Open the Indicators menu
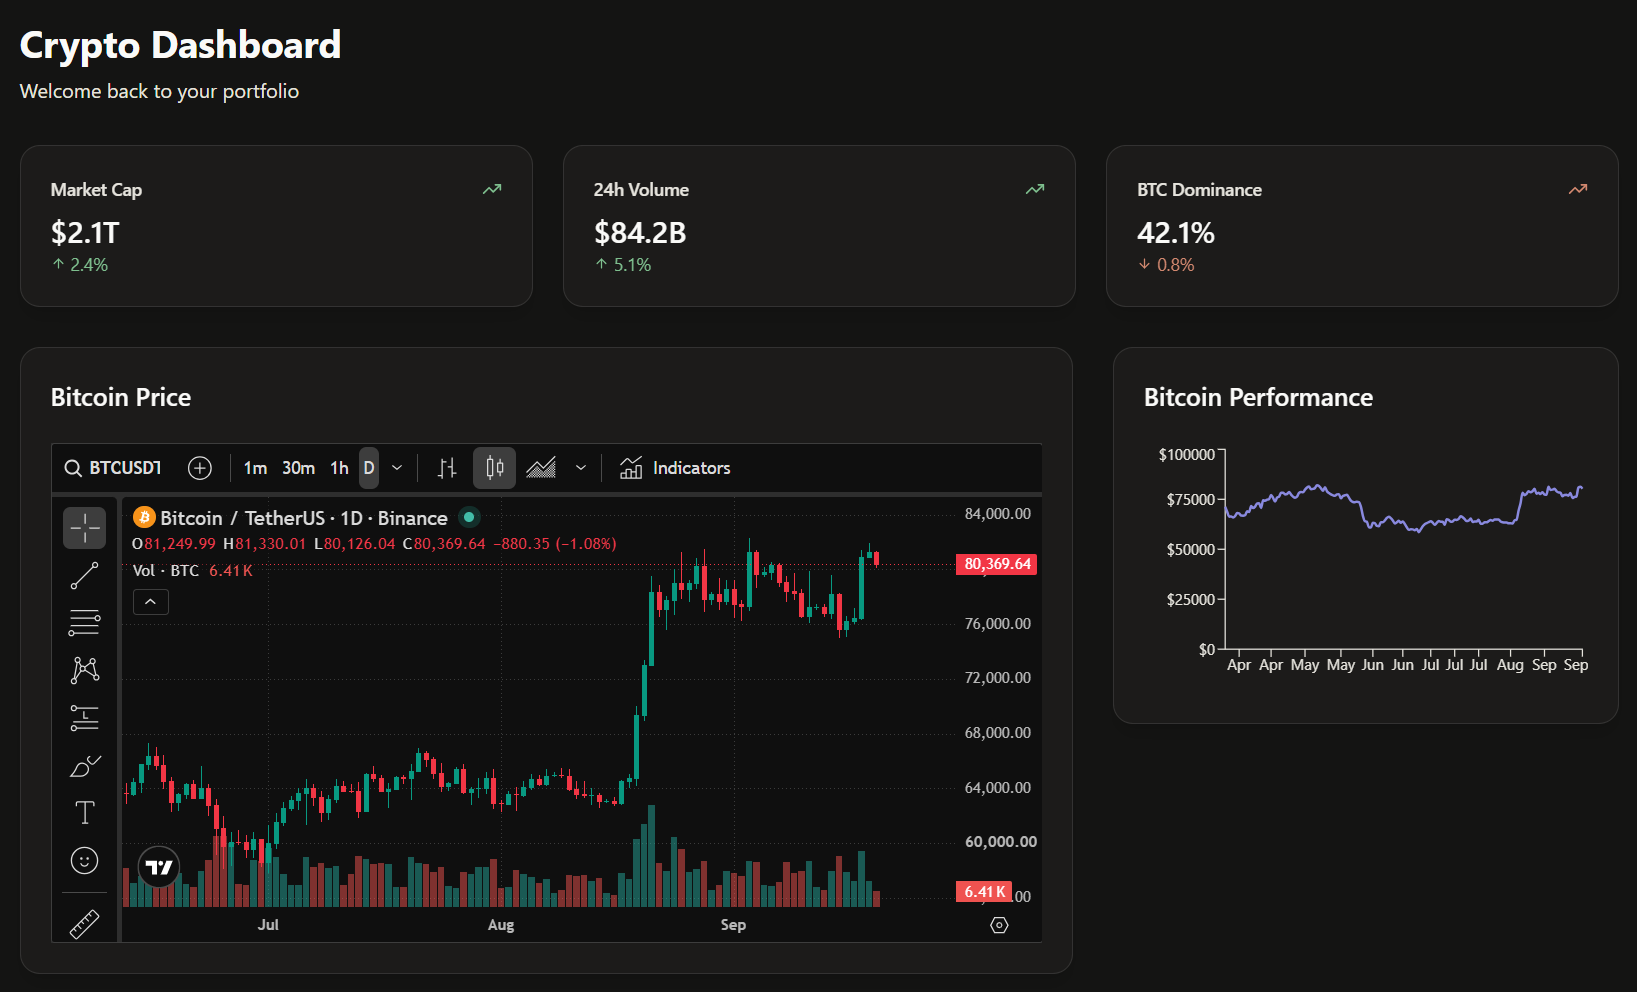Screen dimensions: 1637x992 pyautogui.click(x=675, y=468)
